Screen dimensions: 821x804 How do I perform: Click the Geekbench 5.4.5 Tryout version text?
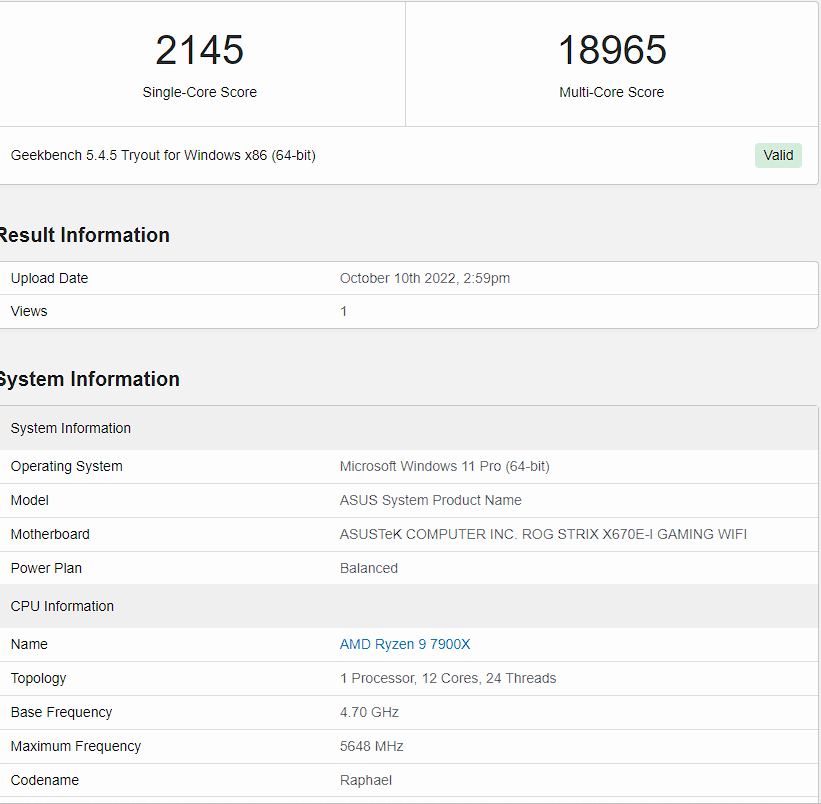pyautogui.click(x=163, y=155)
